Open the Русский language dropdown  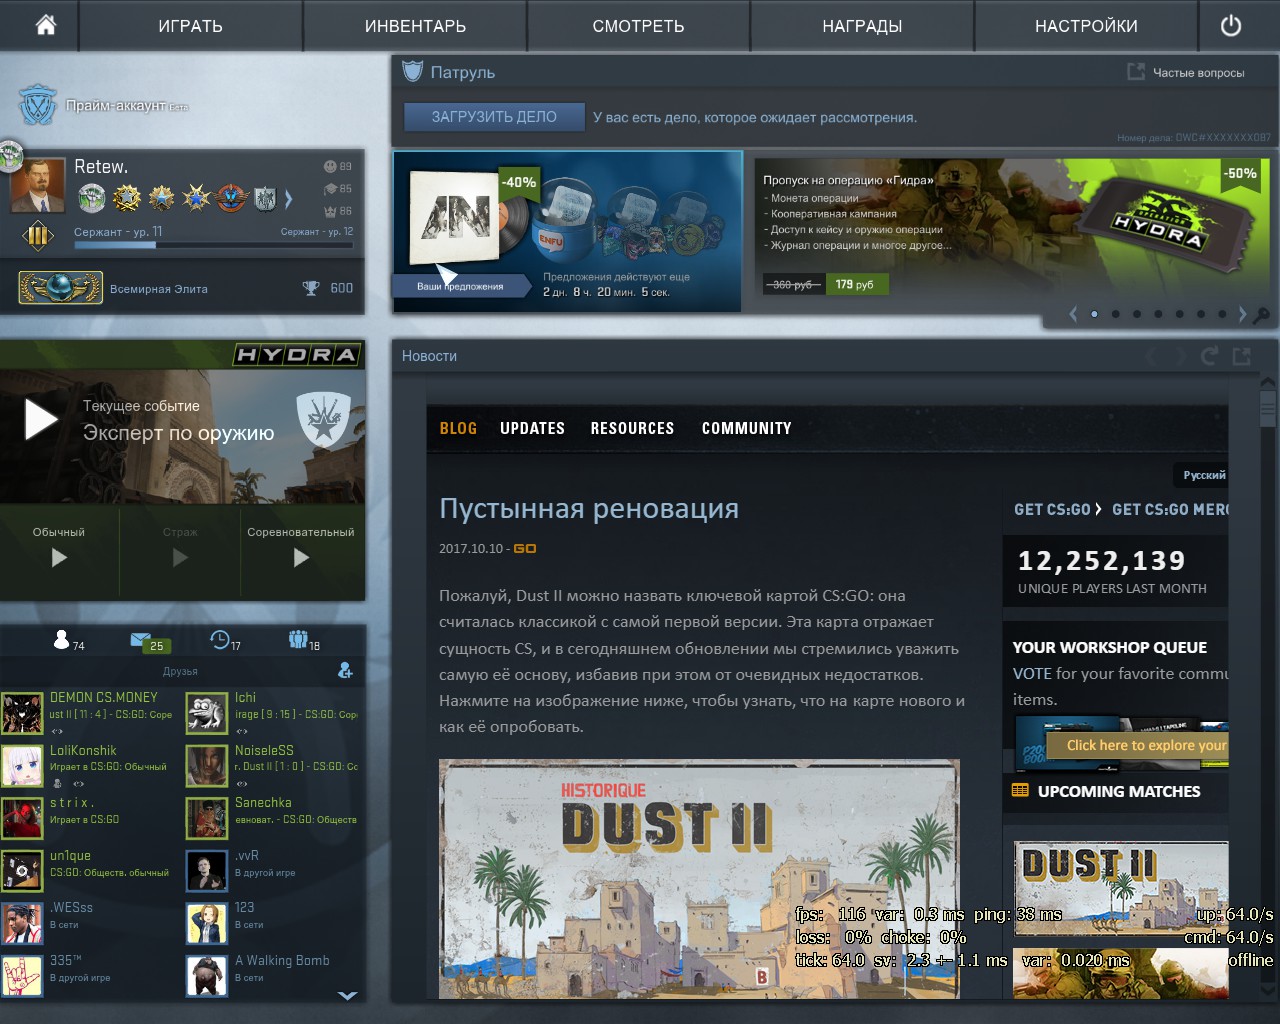(x=1203, y=475)
